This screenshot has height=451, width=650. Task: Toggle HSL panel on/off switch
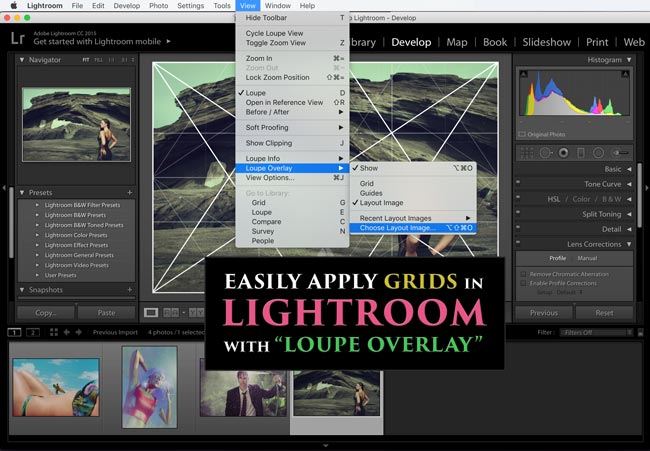(x=518, y=196)
